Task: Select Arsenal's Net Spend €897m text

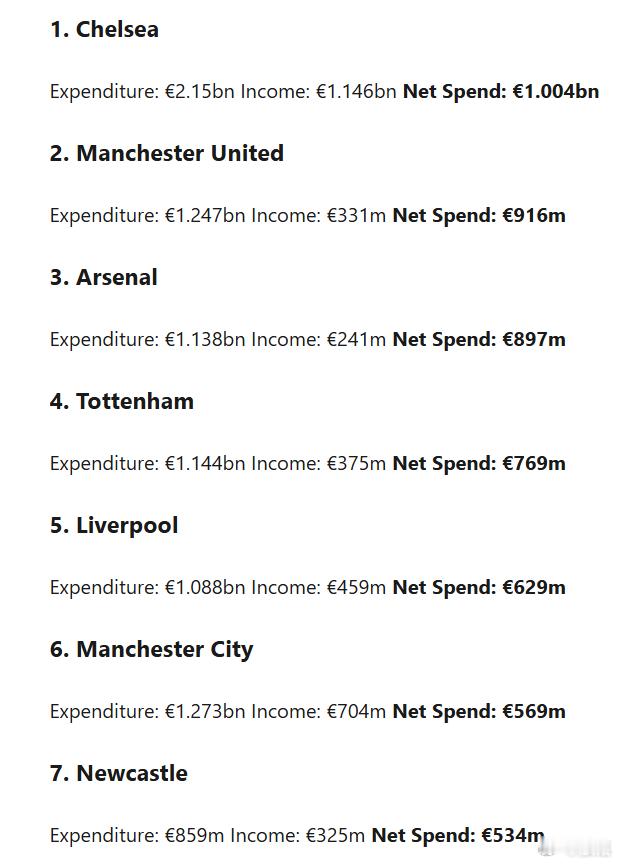Action: click(479, 339)
